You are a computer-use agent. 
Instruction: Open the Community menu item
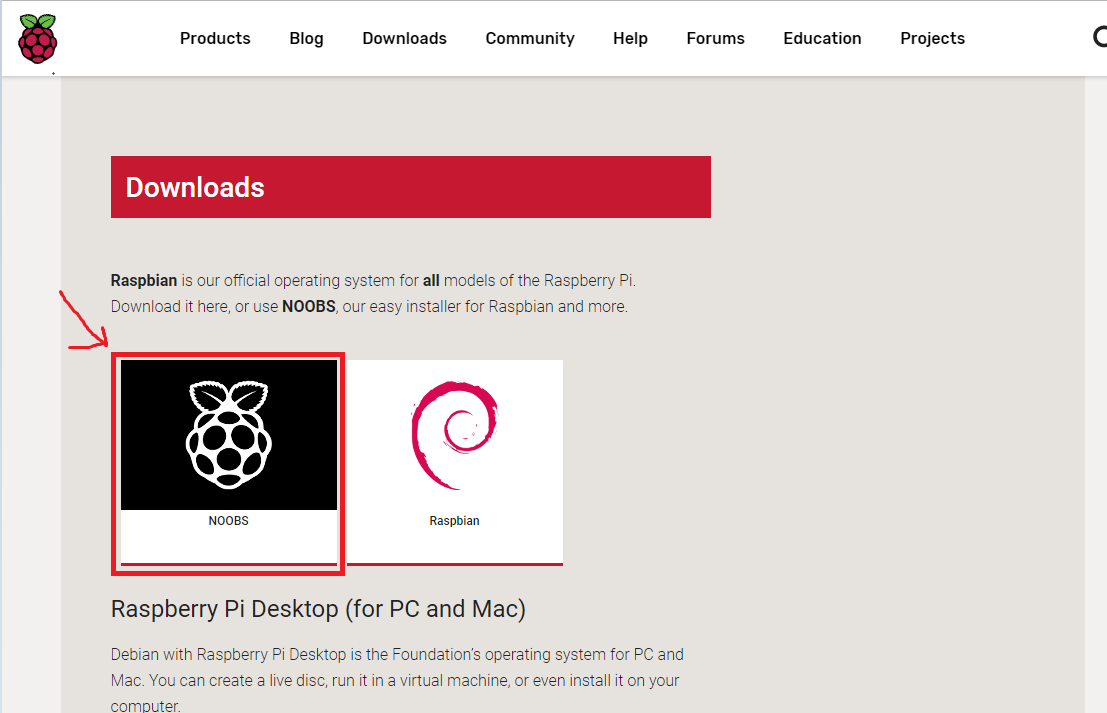[x=530, y=38]
